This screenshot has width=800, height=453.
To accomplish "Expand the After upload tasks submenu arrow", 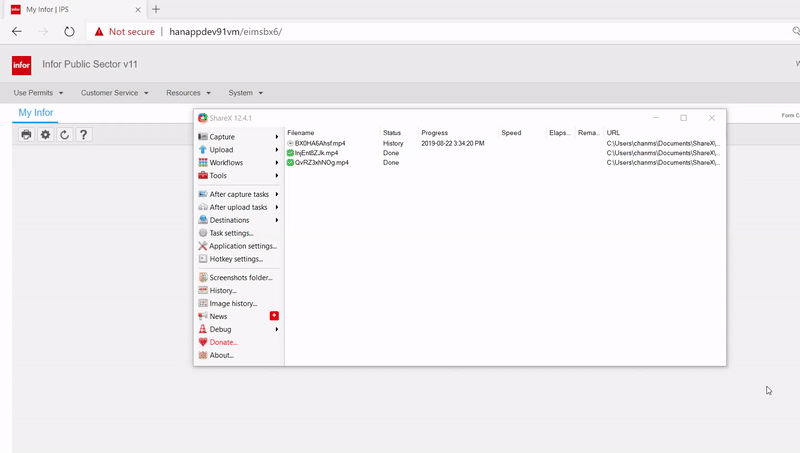I will click(277, 207).
